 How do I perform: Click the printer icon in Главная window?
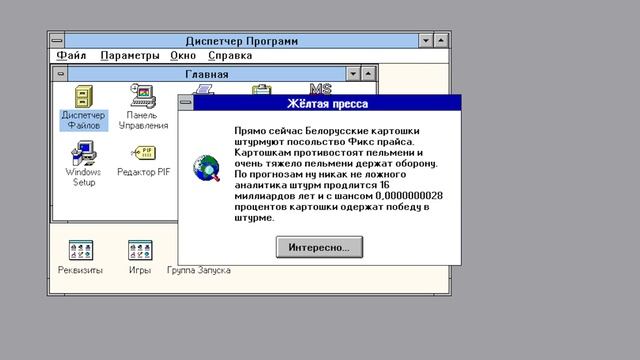click(x=203, y=89)
